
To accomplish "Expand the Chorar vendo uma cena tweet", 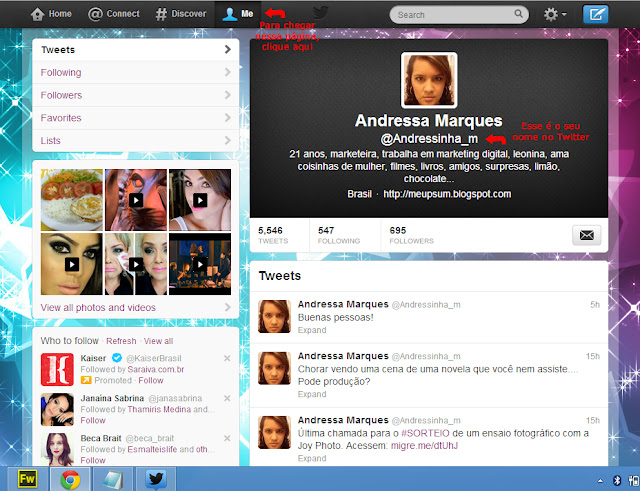I will pyautogui.click(x=312, y=394).
